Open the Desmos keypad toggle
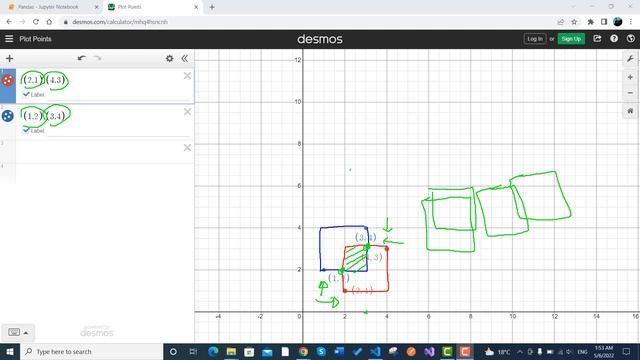 click(x=18, y=332)
